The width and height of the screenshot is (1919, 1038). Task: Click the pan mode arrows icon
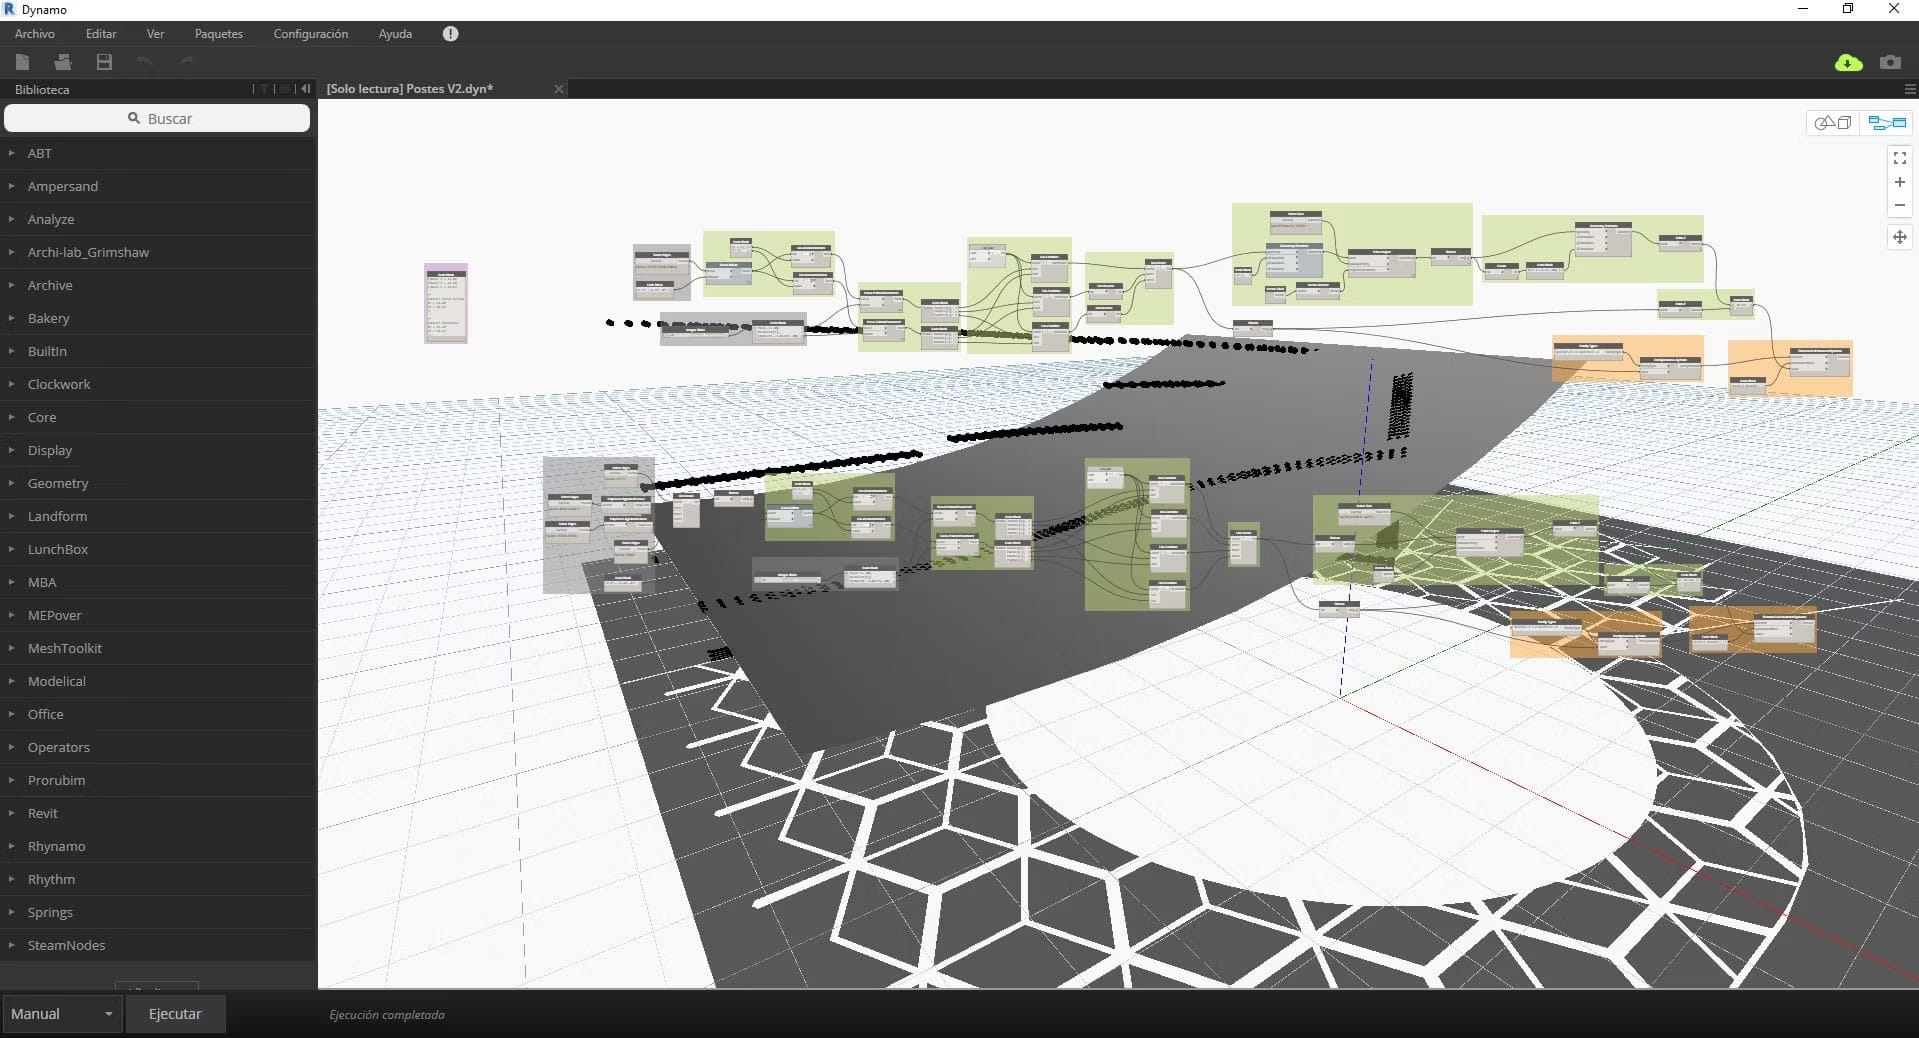1899,237
